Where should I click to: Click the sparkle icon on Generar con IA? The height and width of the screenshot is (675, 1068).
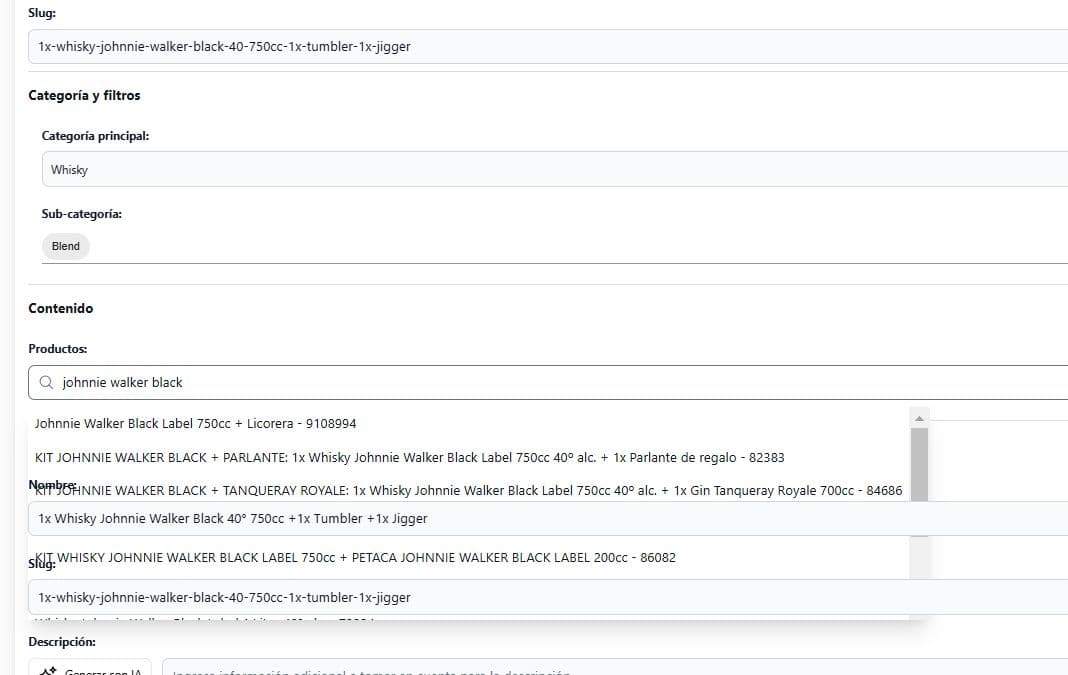48,672
